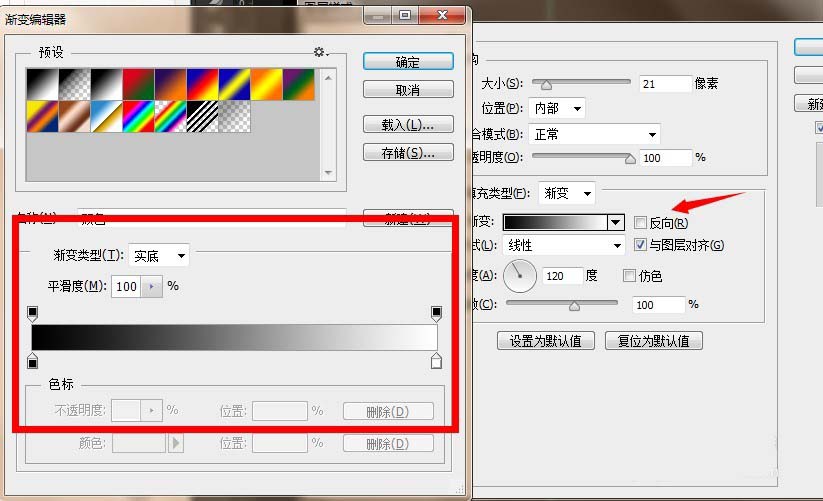Open the gradient presets gear menu

320,51
